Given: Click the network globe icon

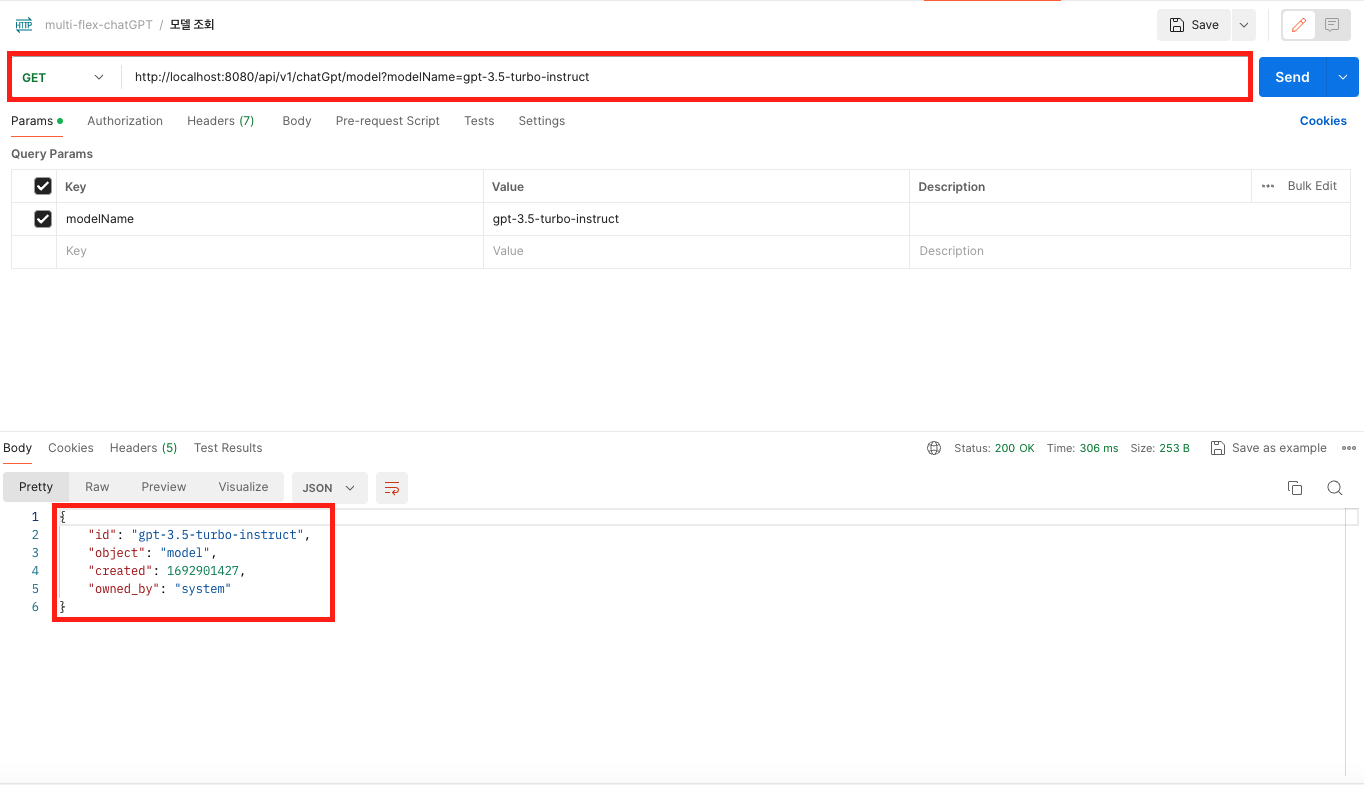Looking at the screenshot, I should click(934, 448).
